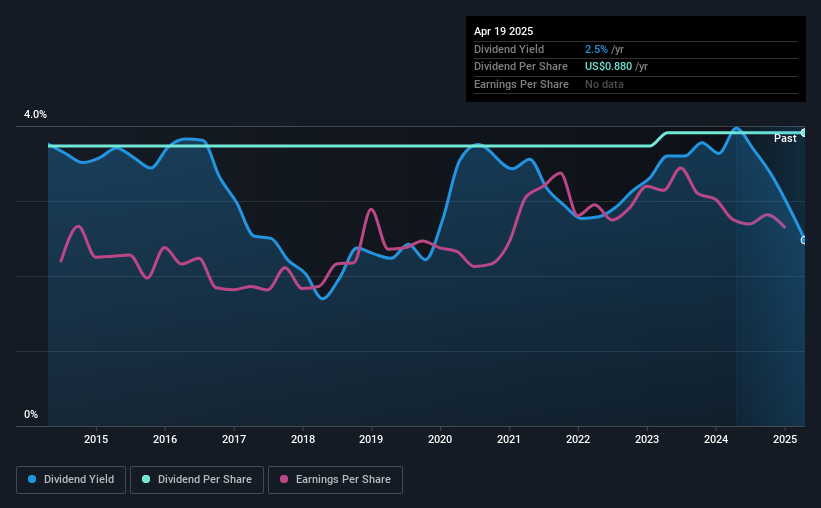Select the 2021 x-axis label

pyautogui.click(x=508, y=439)
